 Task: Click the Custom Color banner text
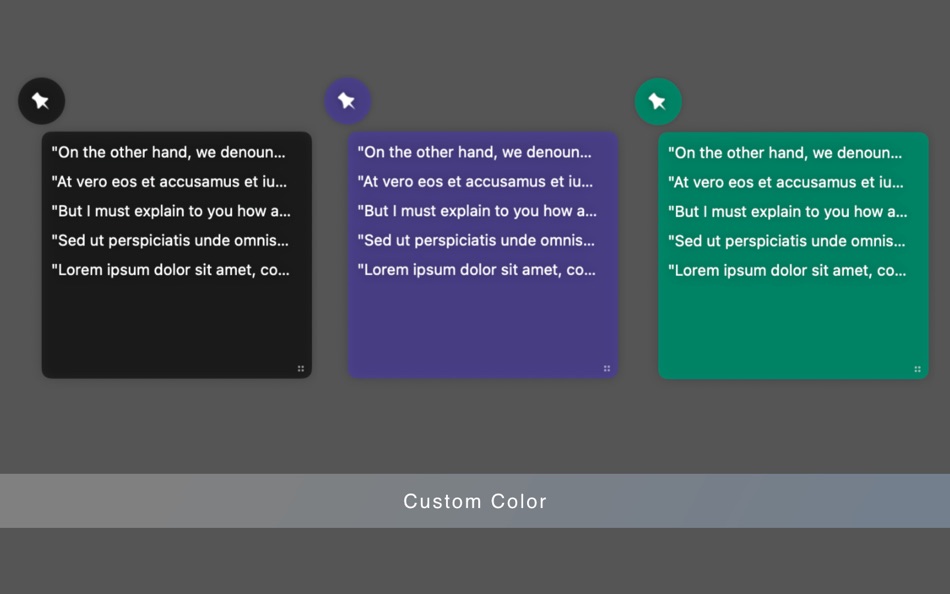click(475, 501)
